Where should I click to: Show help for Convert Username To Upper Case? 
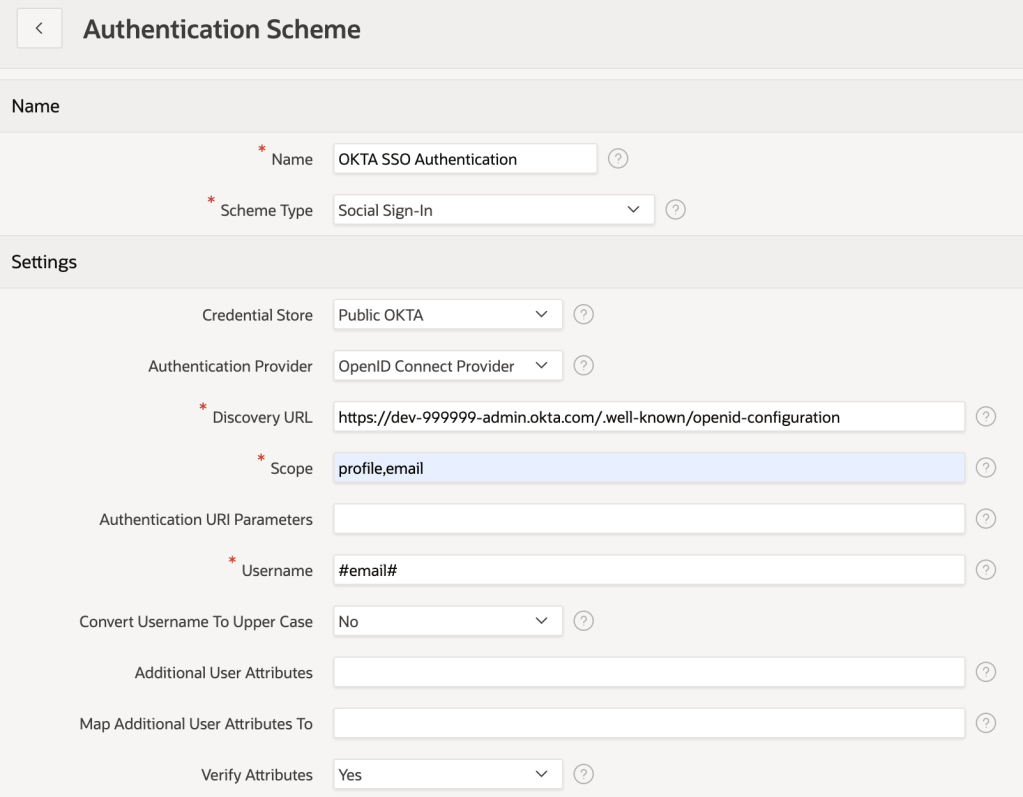point(584,621)
